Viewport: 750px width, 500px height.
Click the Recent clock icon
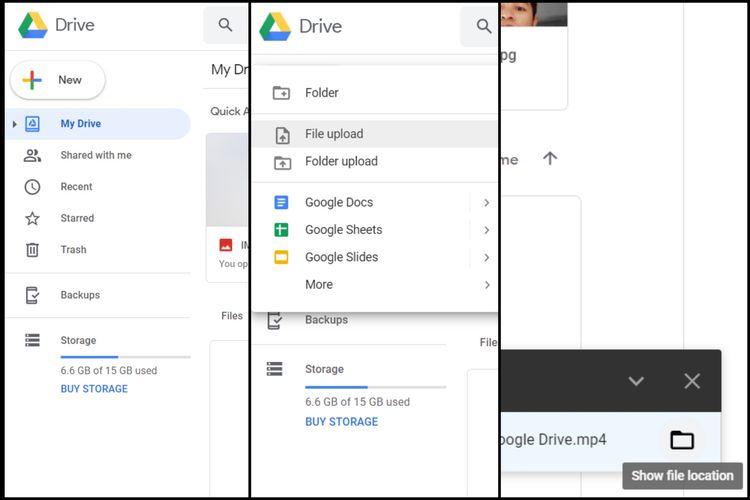click(32, 187)
